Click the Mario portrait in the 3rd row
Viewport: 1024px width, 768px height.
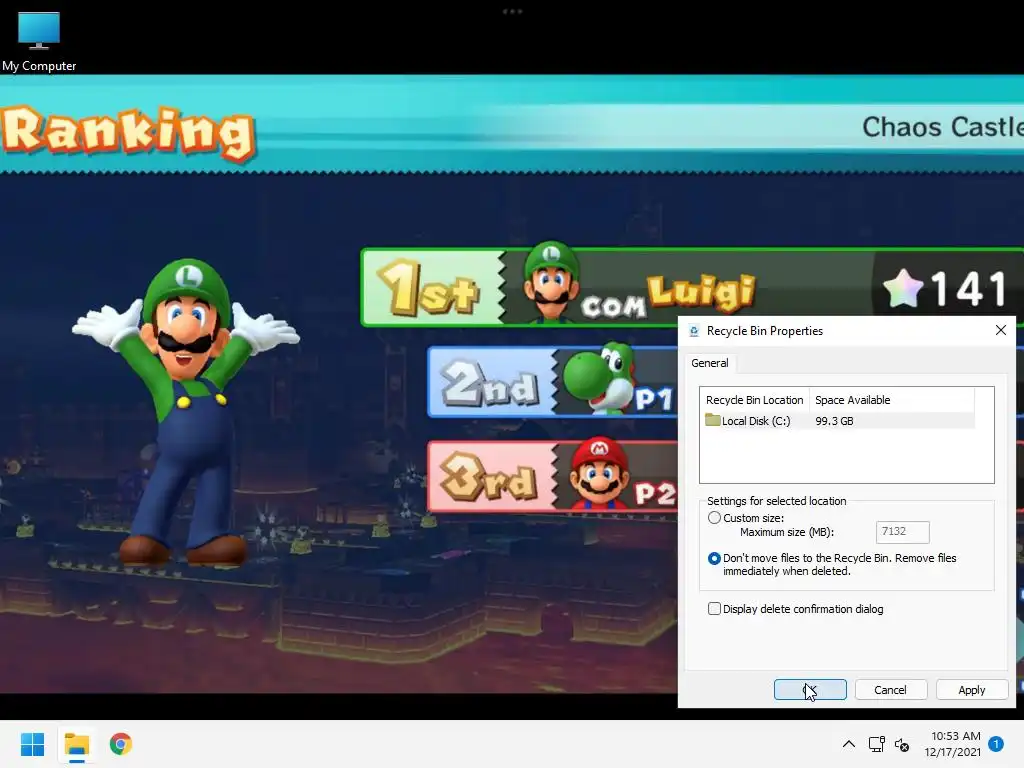(599, 472)
